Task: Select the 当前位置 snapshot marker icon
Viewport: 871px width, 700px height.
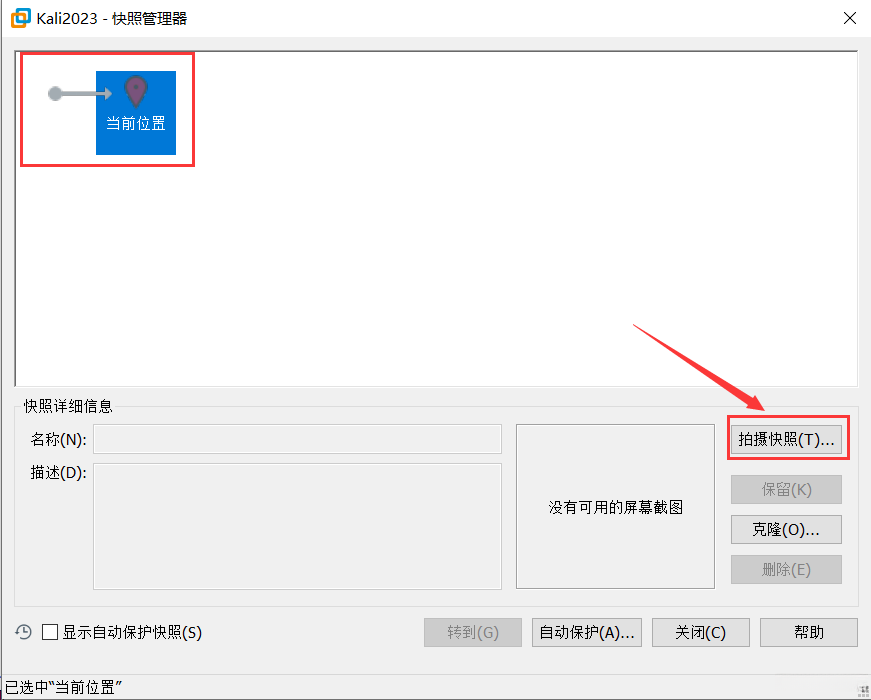Action: tap(135, 110)
